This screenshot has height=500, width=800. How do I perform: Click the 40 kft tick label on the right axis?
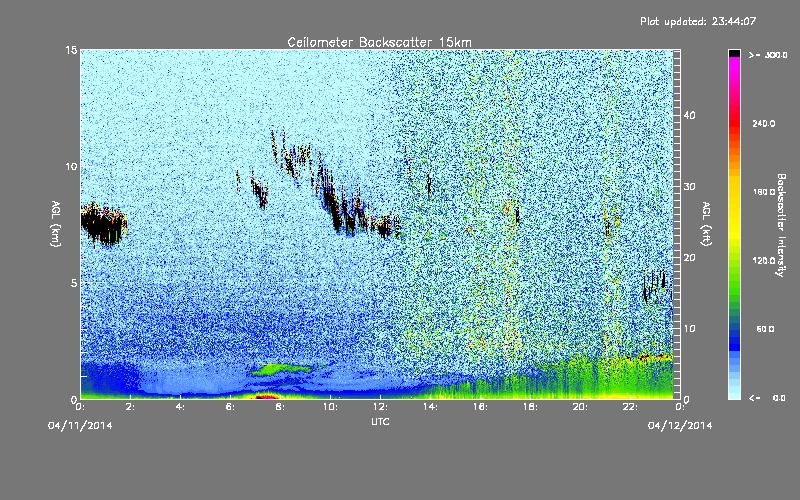point(689,115)
